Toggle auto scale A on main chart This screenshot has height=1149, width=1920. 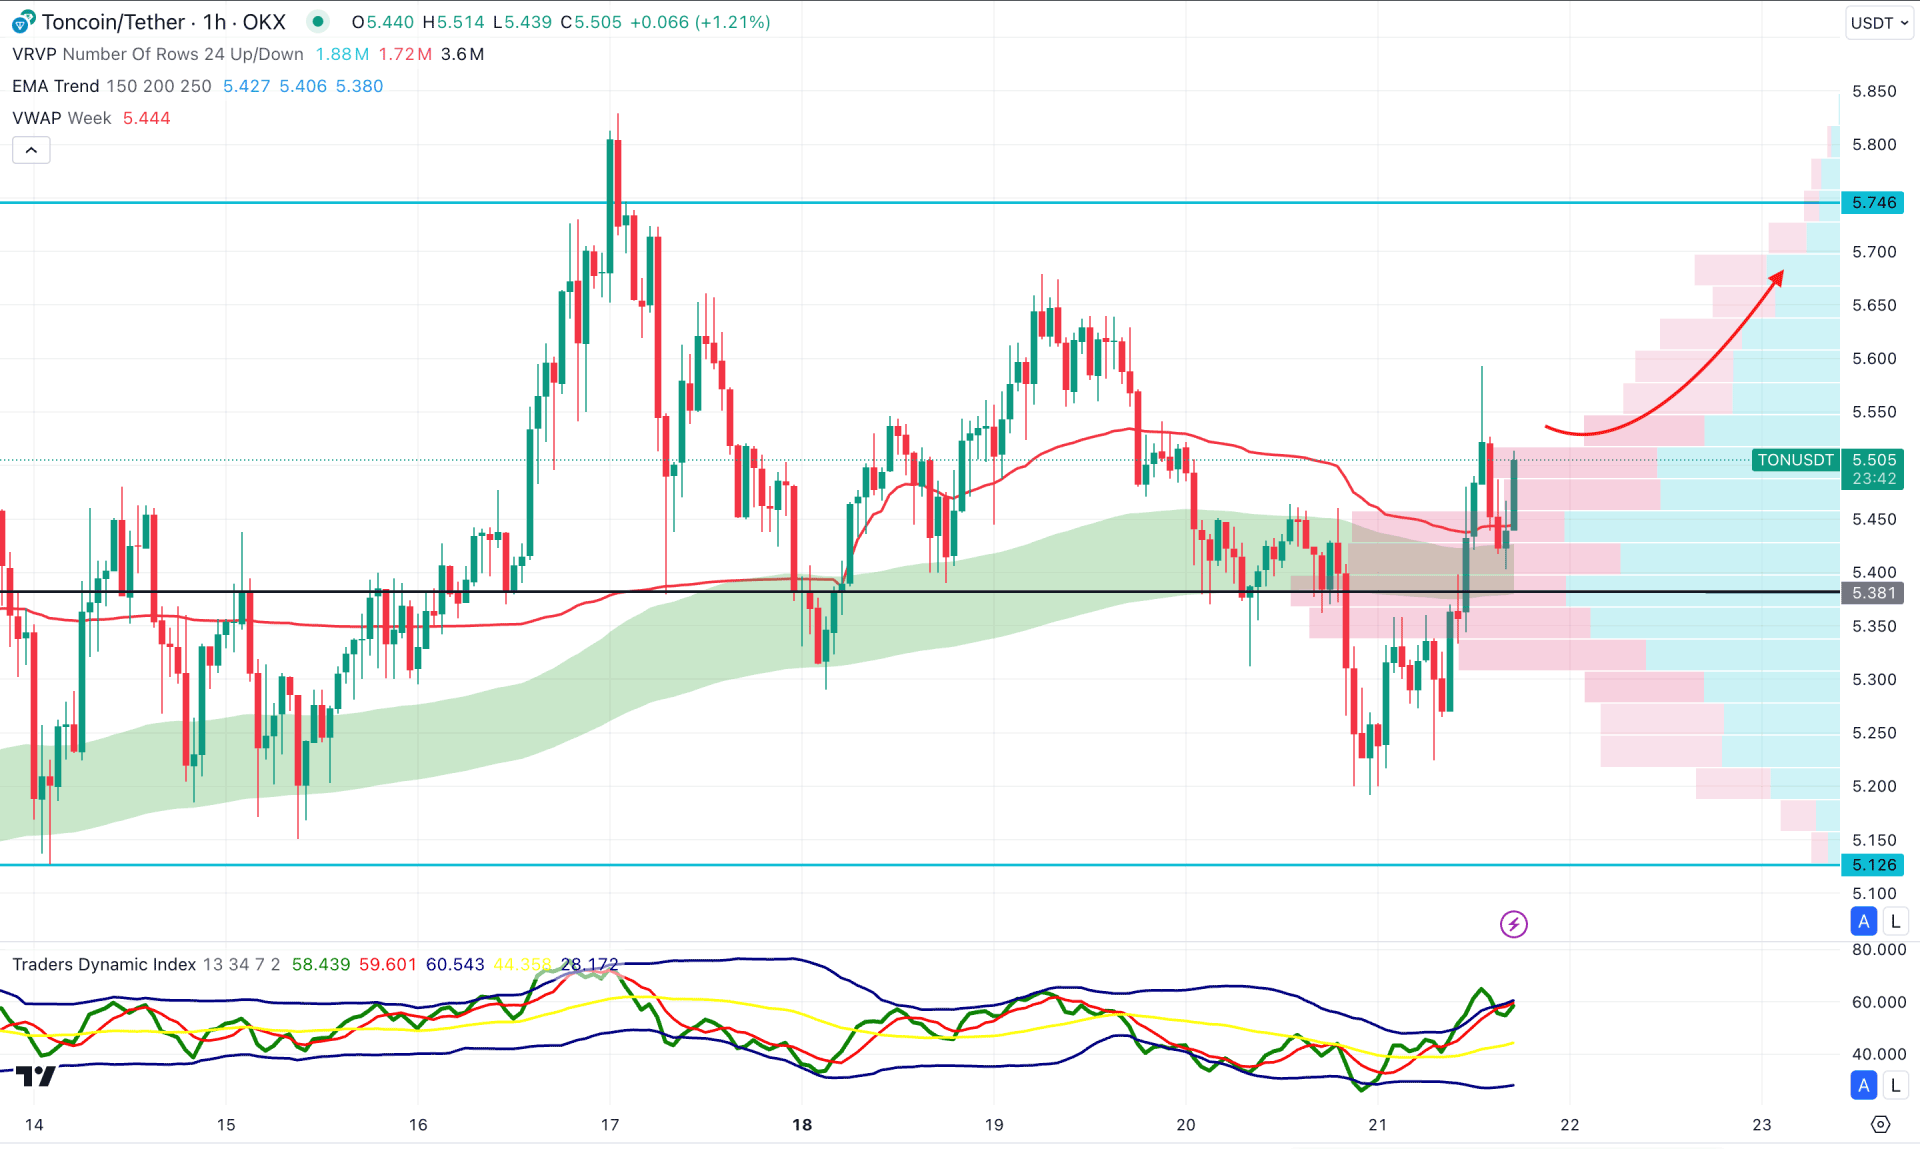[x=1864, y=922]
